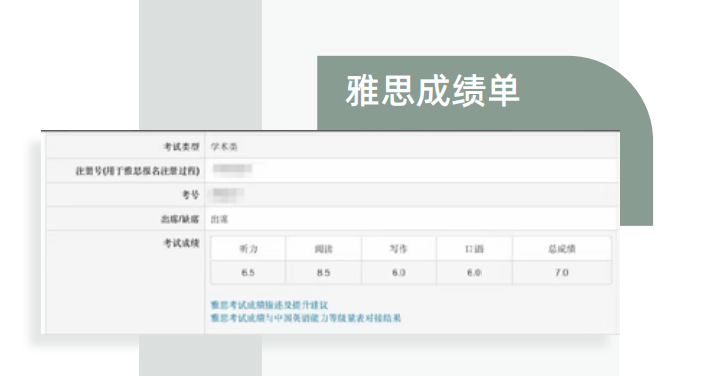Click the 6.0 score under 写作
The height and width of the screenshot is (376, 709).
[399, 273]
